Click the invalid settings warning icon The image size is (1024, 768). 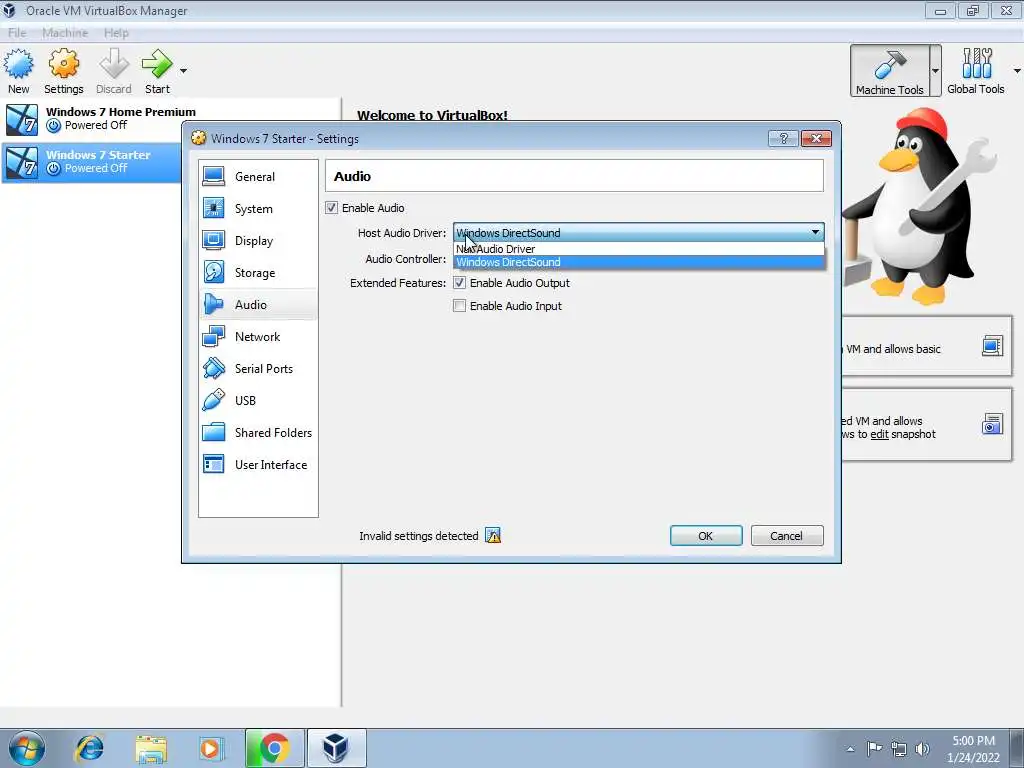tap(493, 536)
